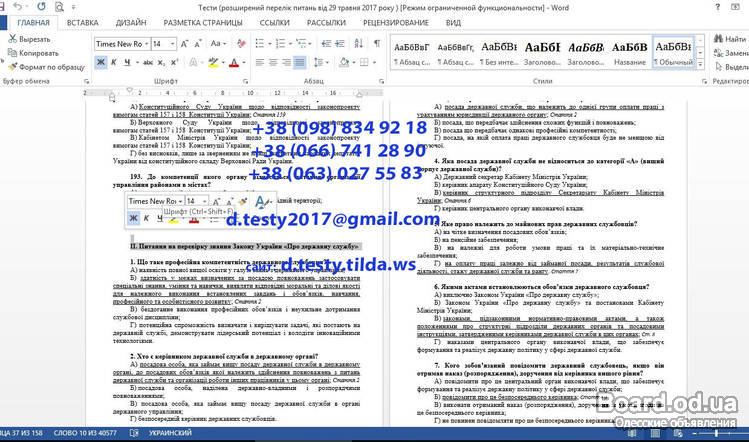
Task: Adjust the zoom slider in status bar
Action: tap(716, 433)
